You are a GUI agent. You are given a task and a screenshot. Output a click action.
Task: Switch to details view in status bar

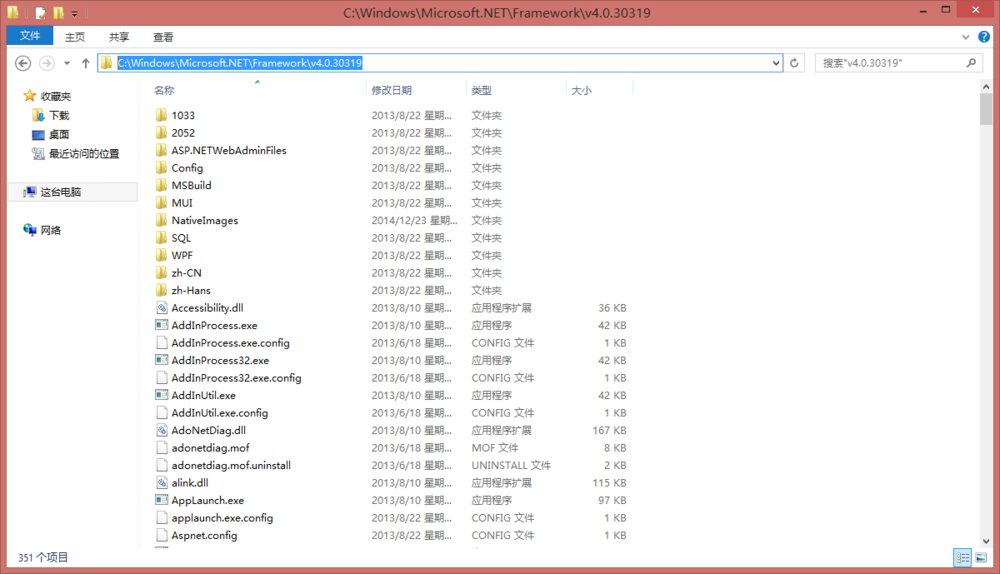[962, 557]
